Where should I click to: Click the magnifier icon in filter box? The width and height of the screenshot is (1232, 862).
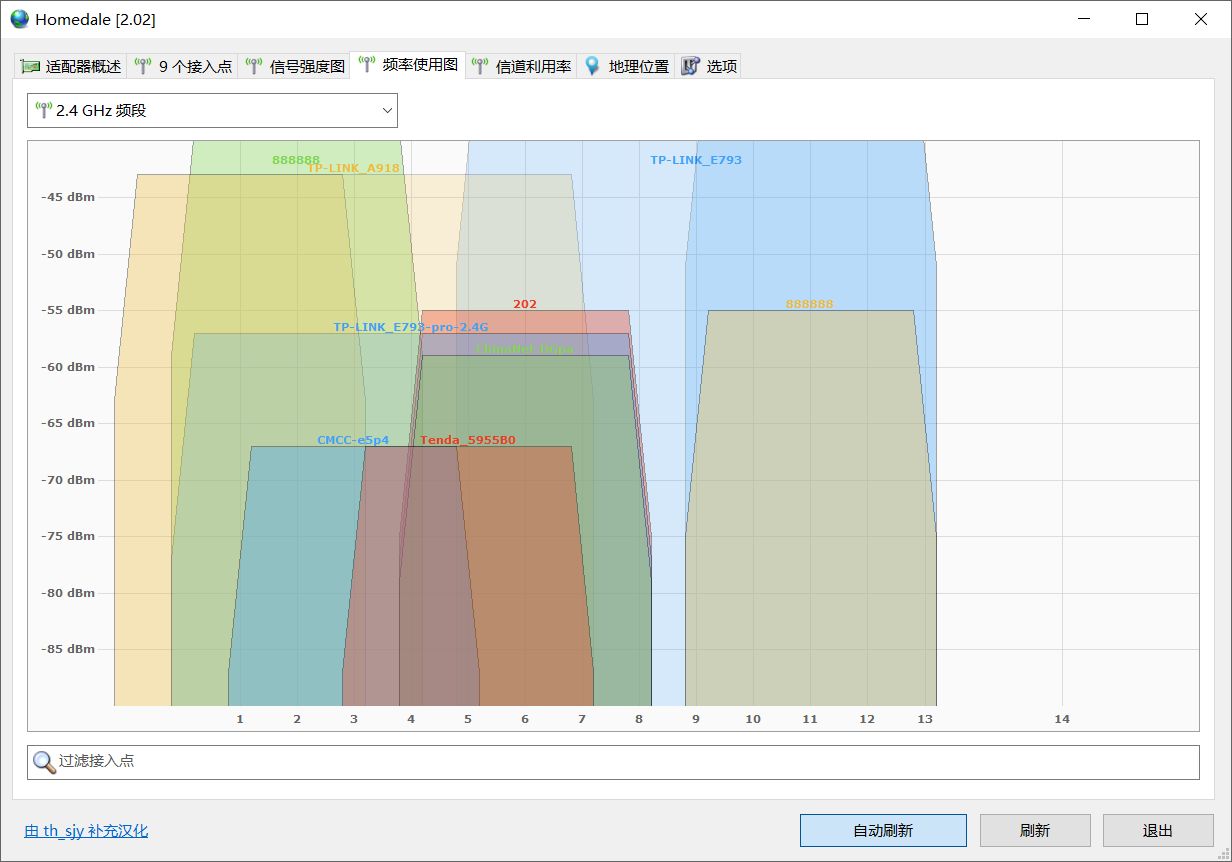tap(44, 762)
